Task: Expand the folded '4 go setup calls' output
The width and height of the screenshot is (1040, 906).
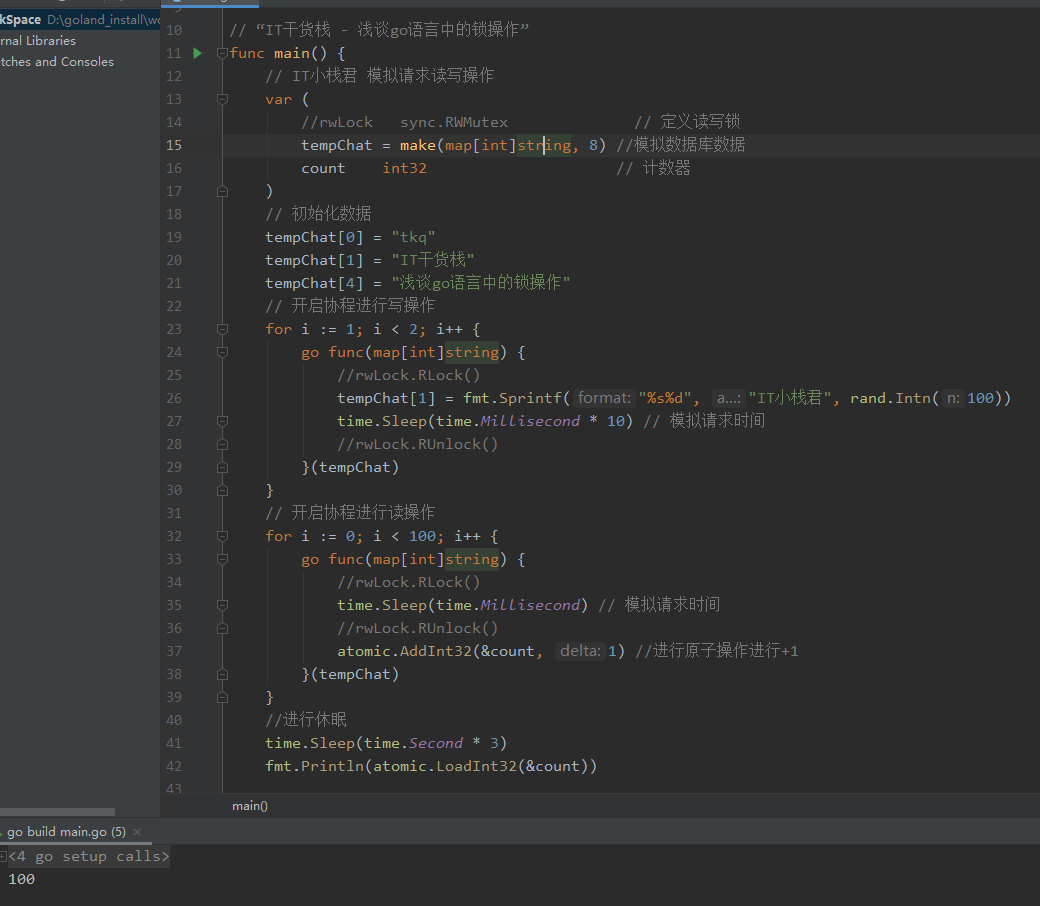Action: click(x=4, y=857)
